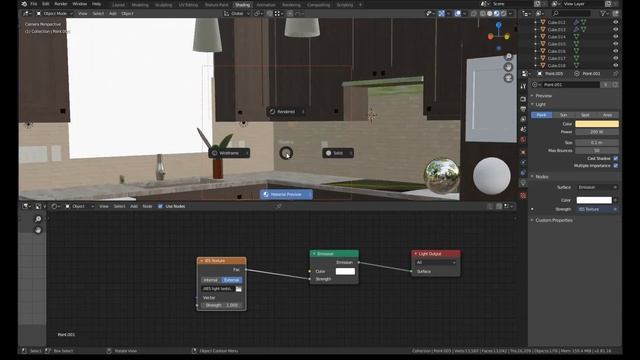Click the green Y axis on navigation gizmo
The image size is (640, 360).
[x=507, y=37]
